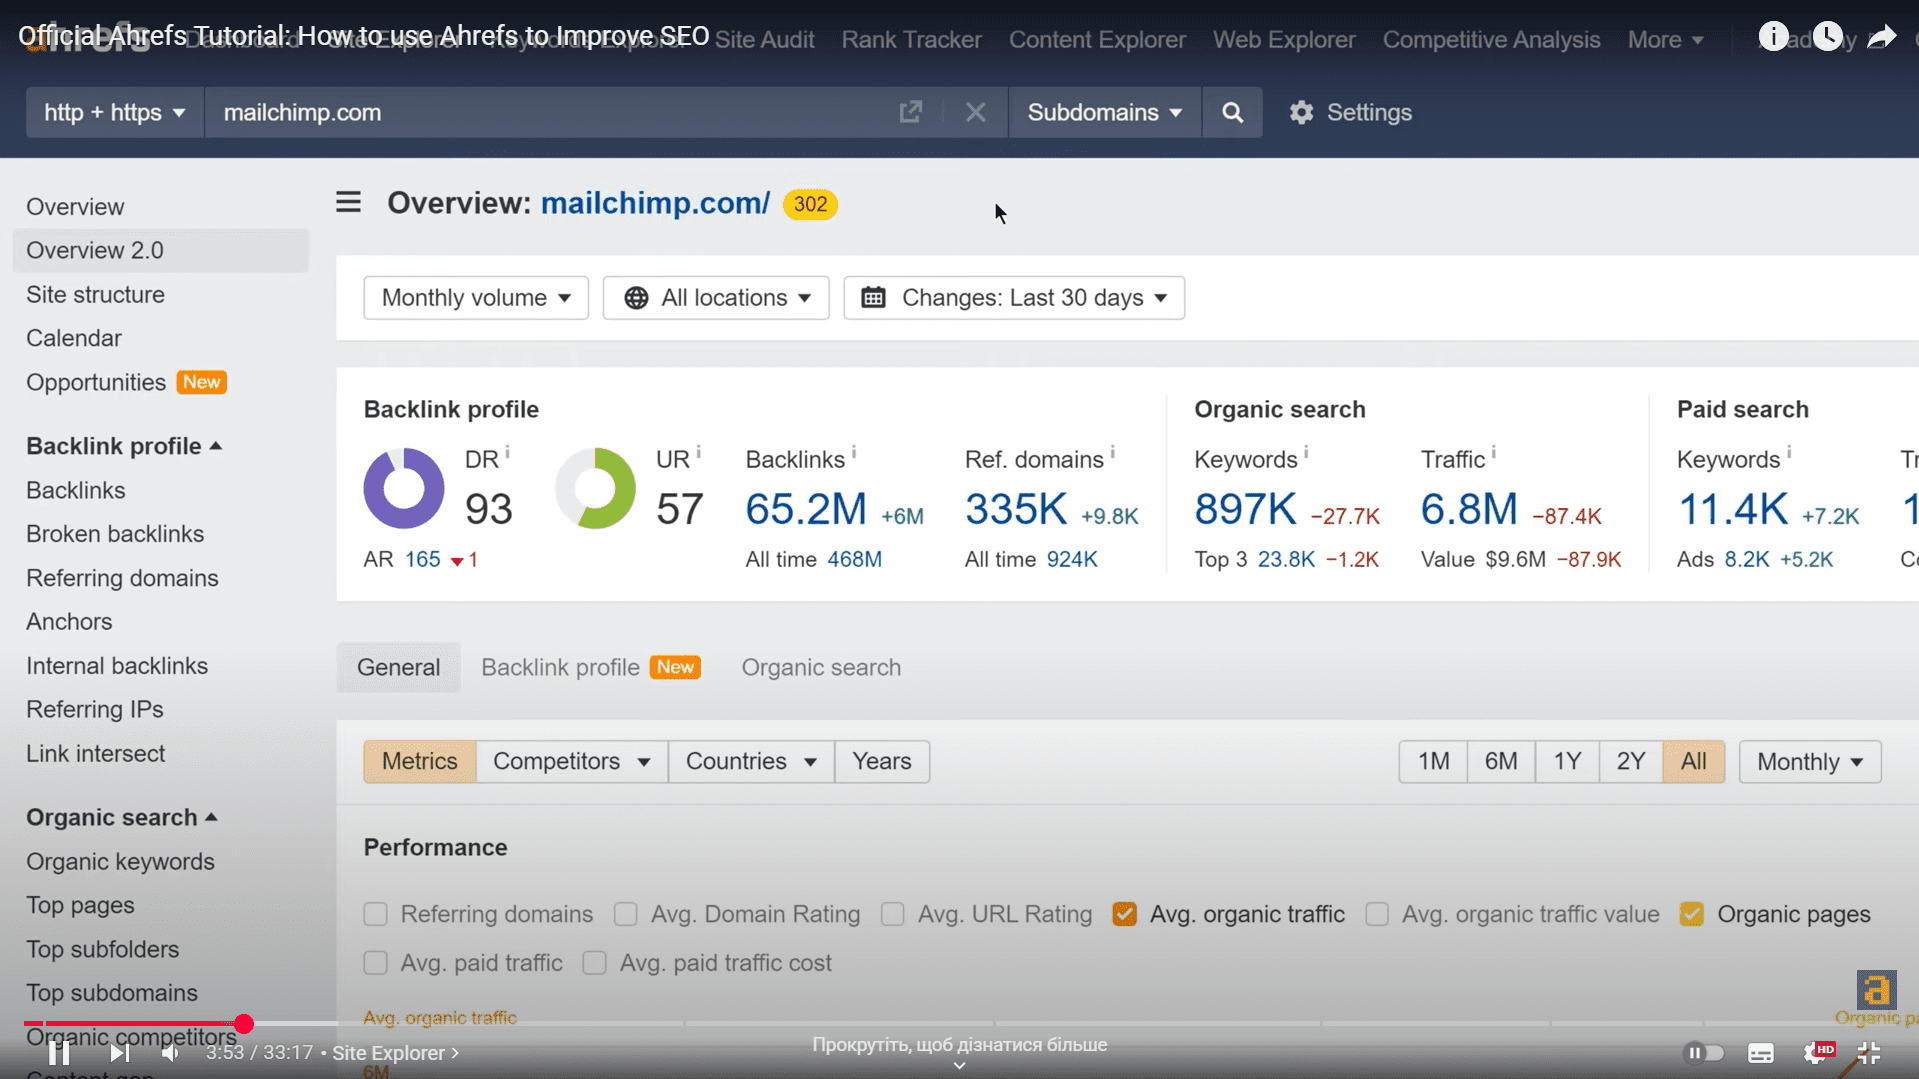Clear the mailchimp.com search field
Image resolution: width=1919 pixels, height=1079 pixels.
pos(976,112)
